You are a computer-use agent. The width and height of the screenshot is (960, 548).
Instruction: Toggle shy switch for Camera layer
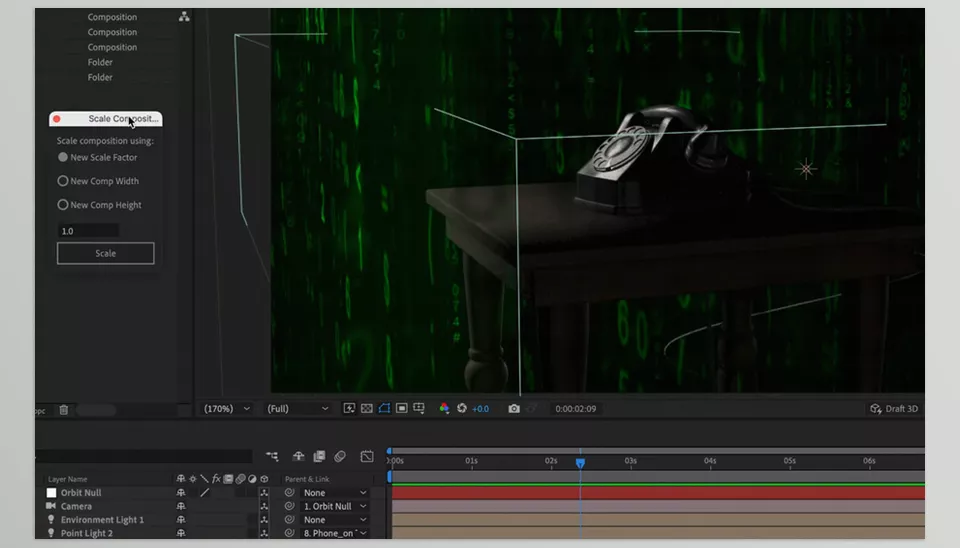coord(181,506)
